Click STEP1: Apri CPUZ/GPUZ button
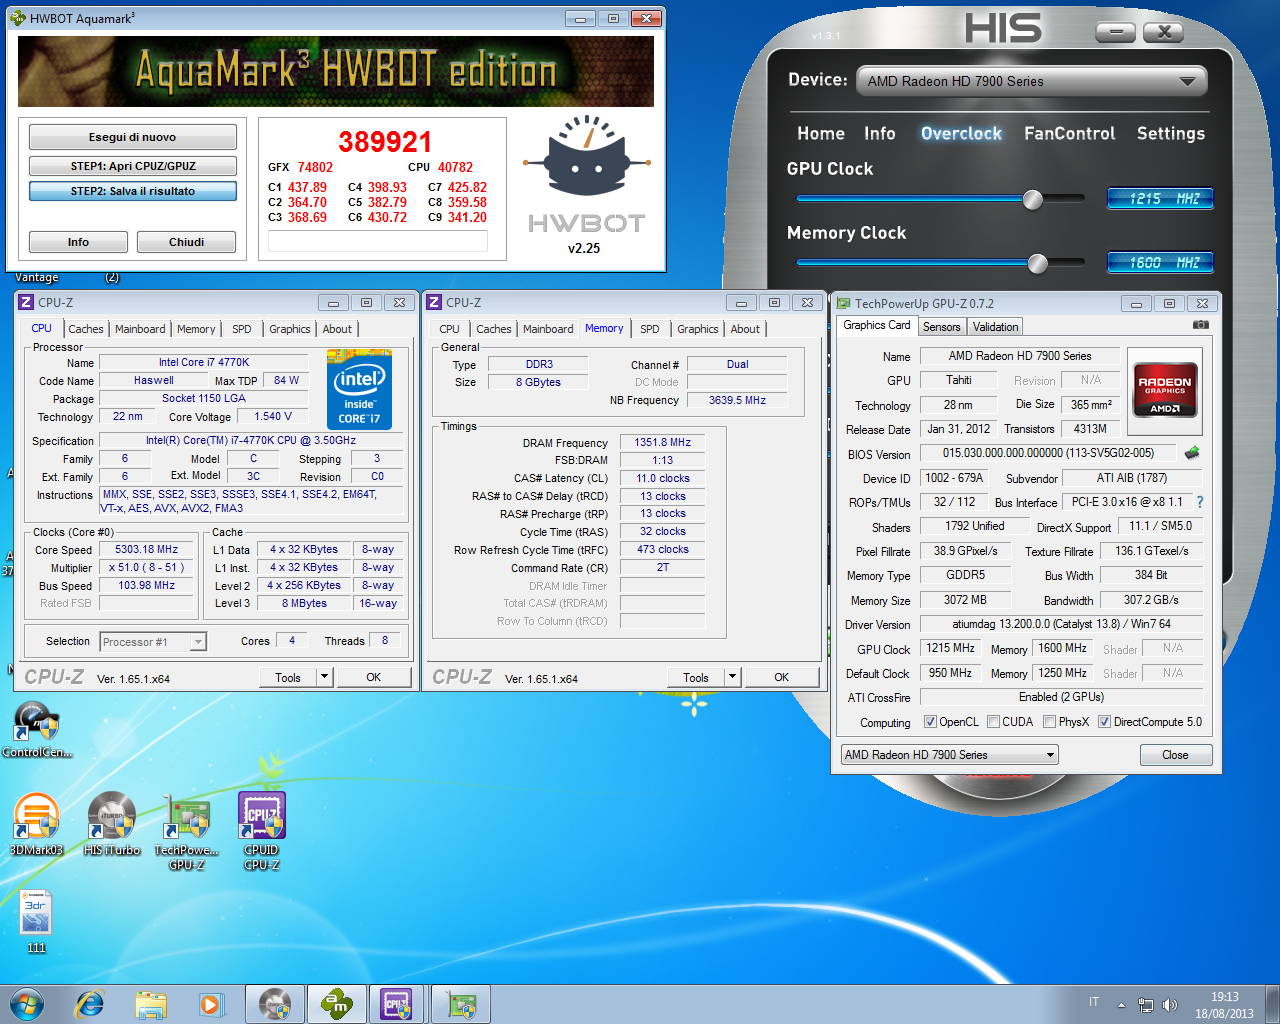This screenshot has height=1024, width=1280. coord(132,166)
